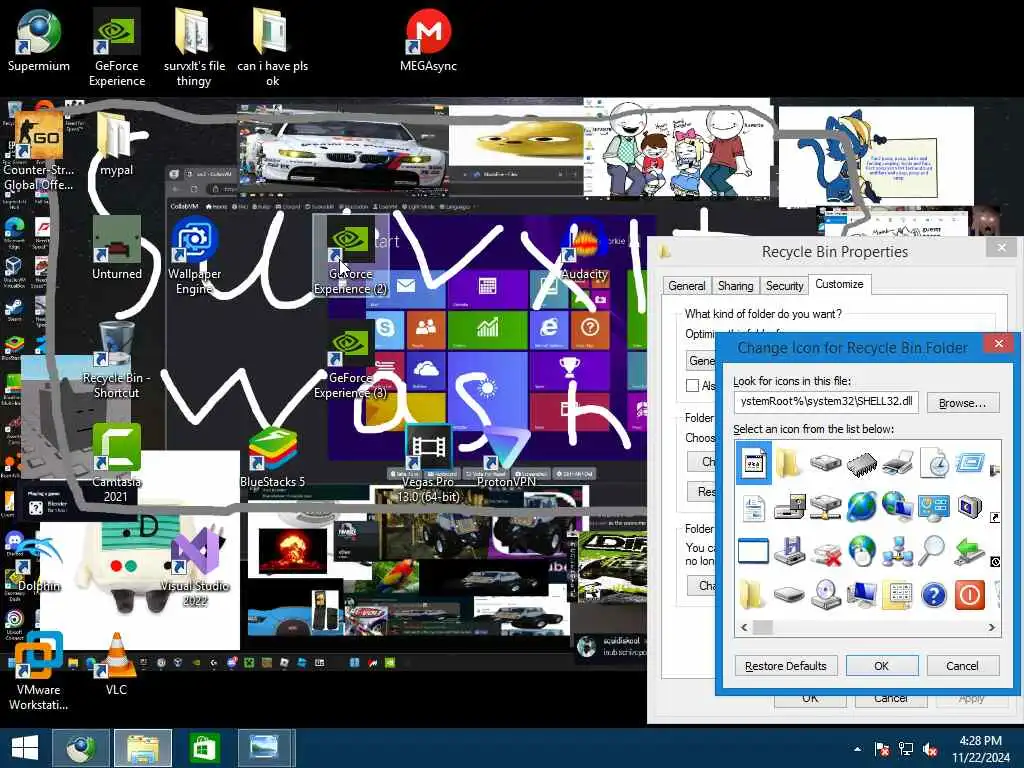Open the taskbar clock and date
Viewport: 1024px width, 768px height.
[x=980, y=749]
